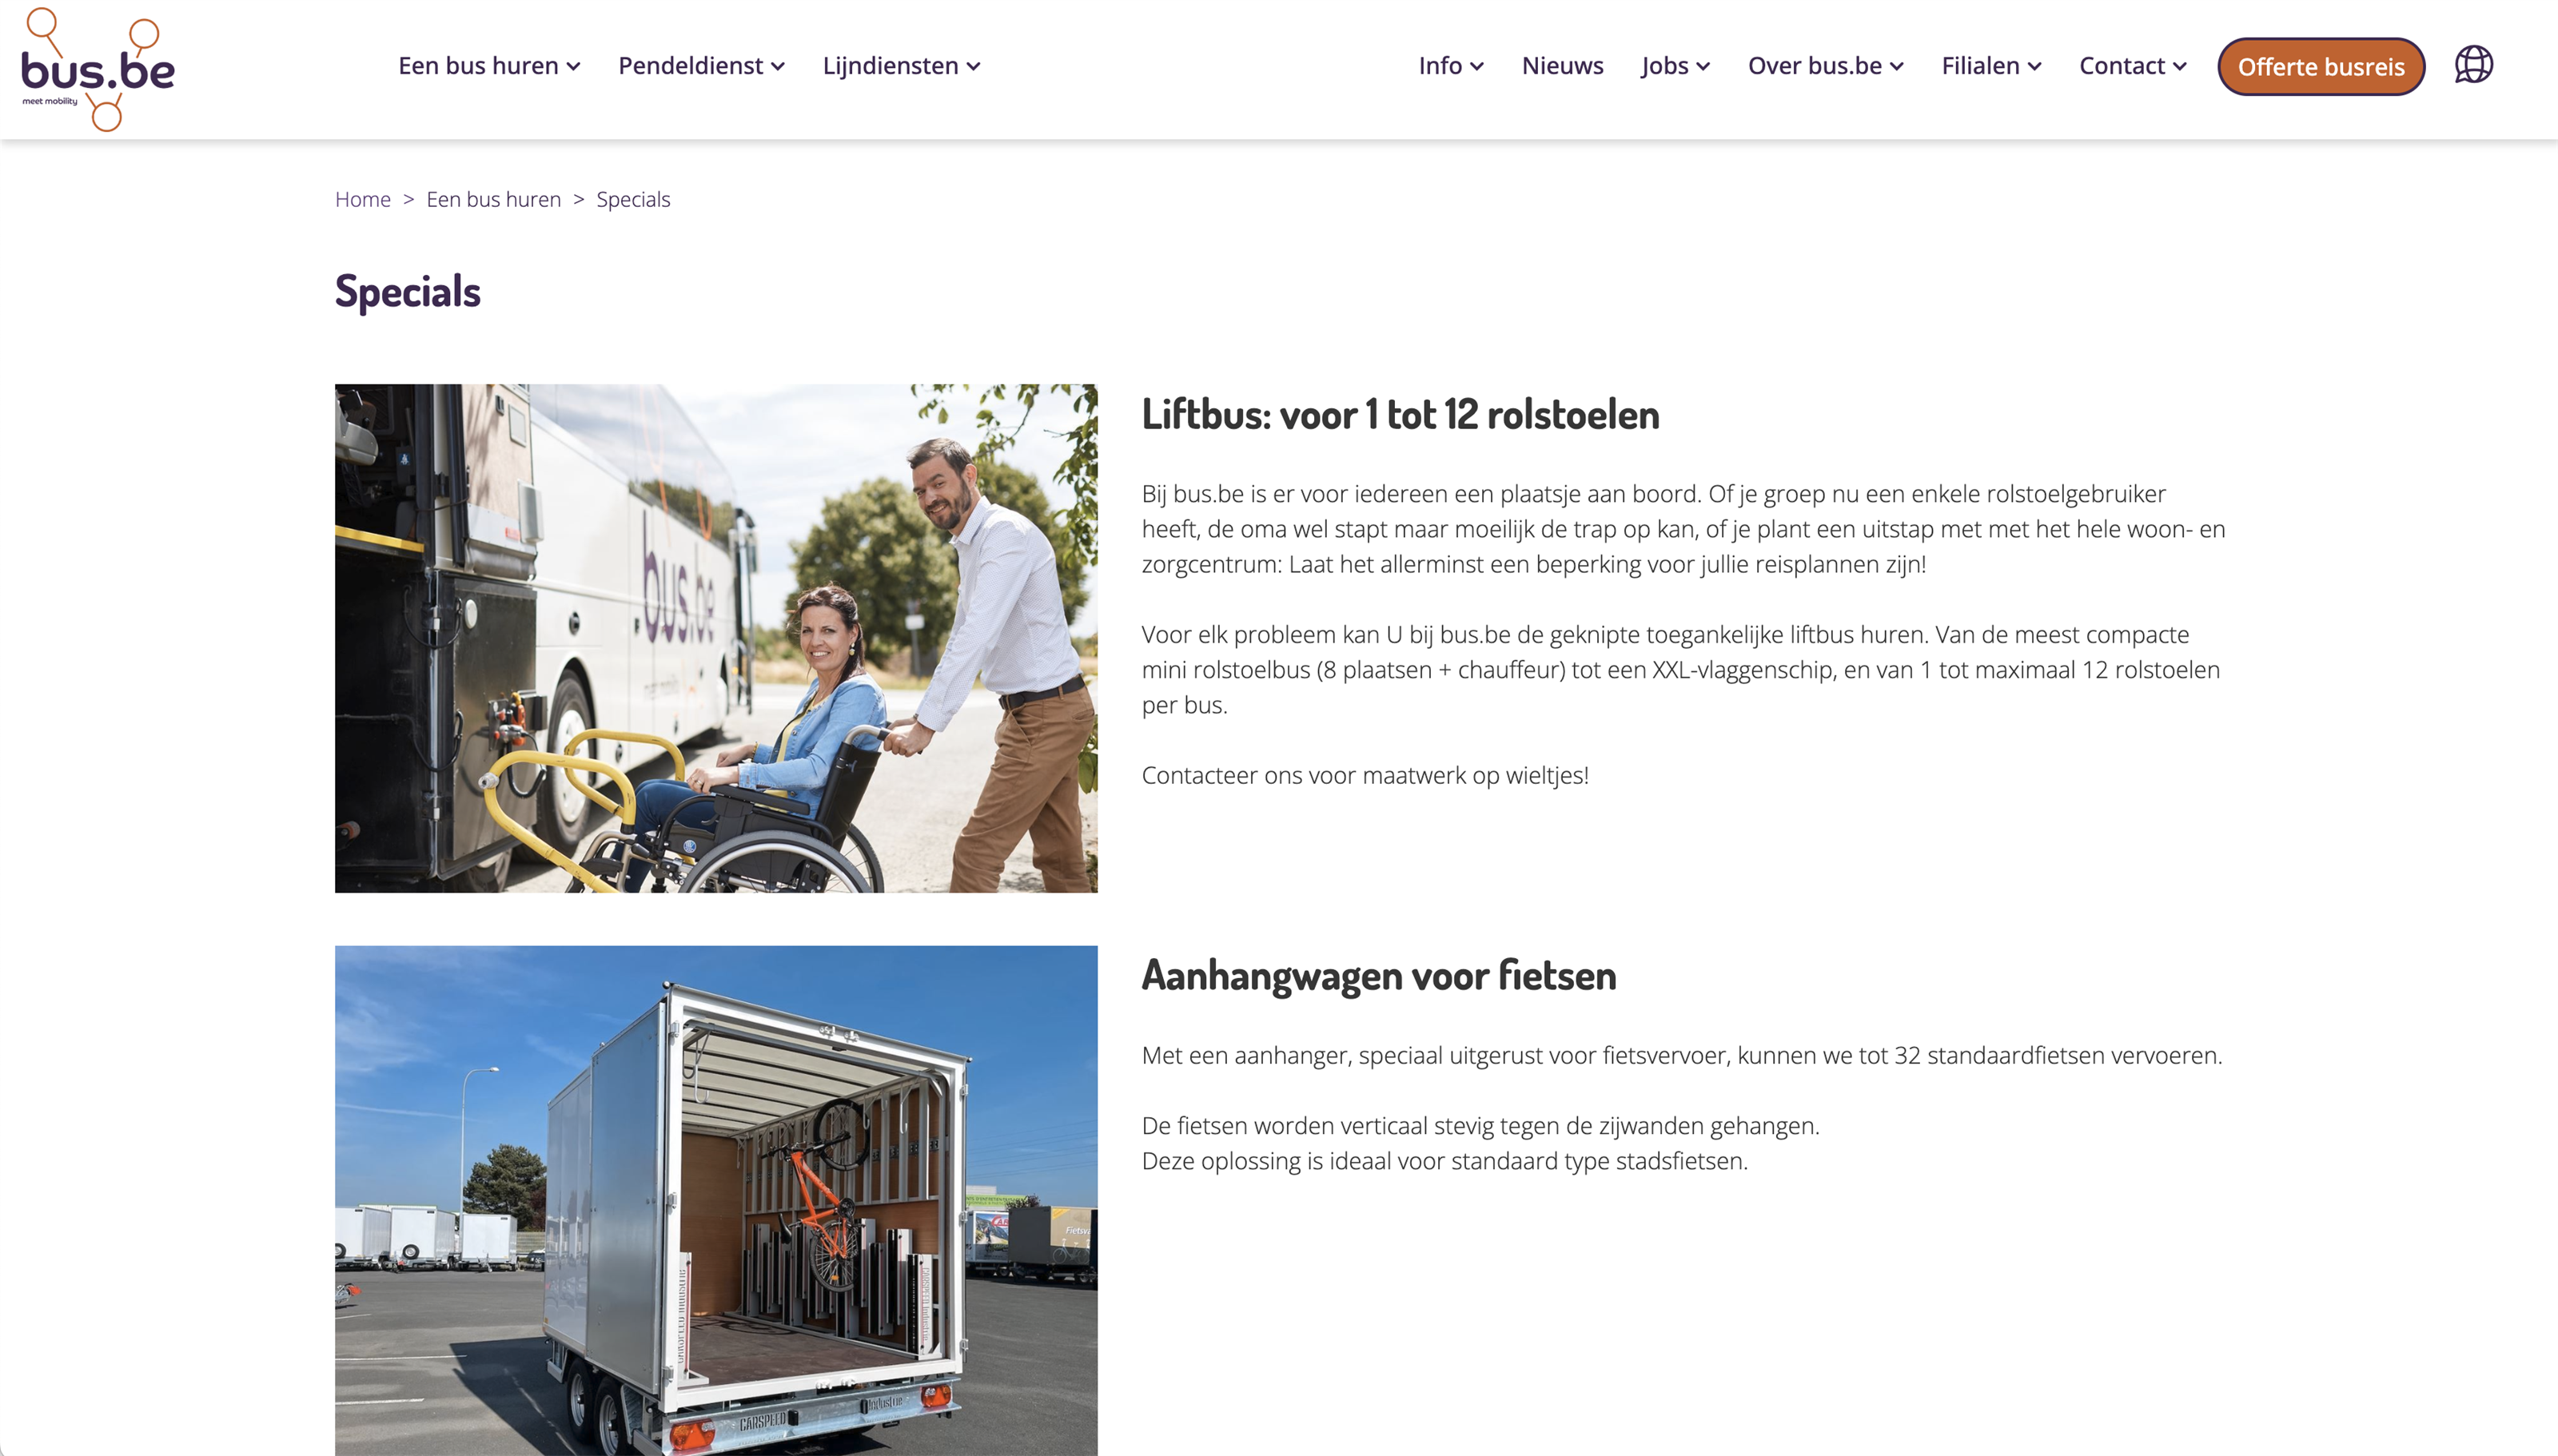Open the Info dropdown menu
The height and width of the screenshot is (1456, 2558).
coord(1450,66)
